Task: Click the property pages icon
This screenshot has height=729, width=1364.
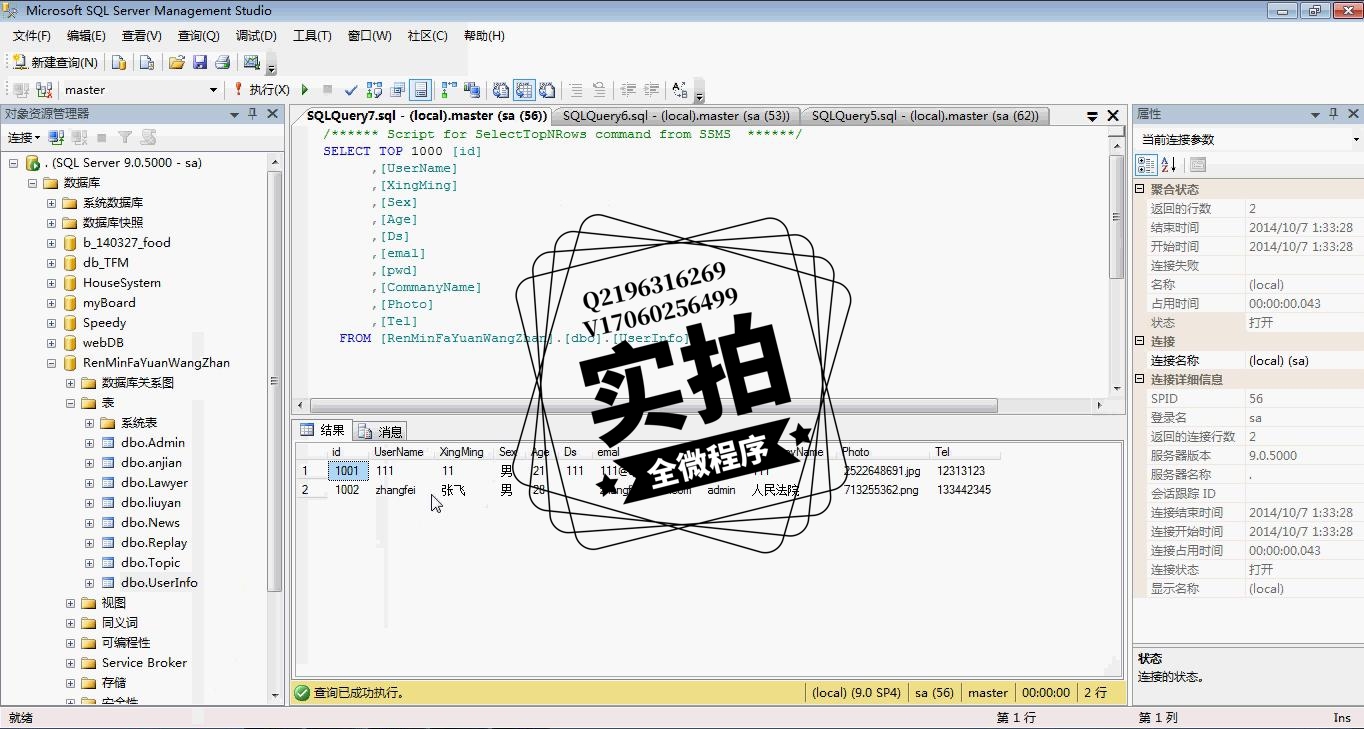Action: point(1198,165)
